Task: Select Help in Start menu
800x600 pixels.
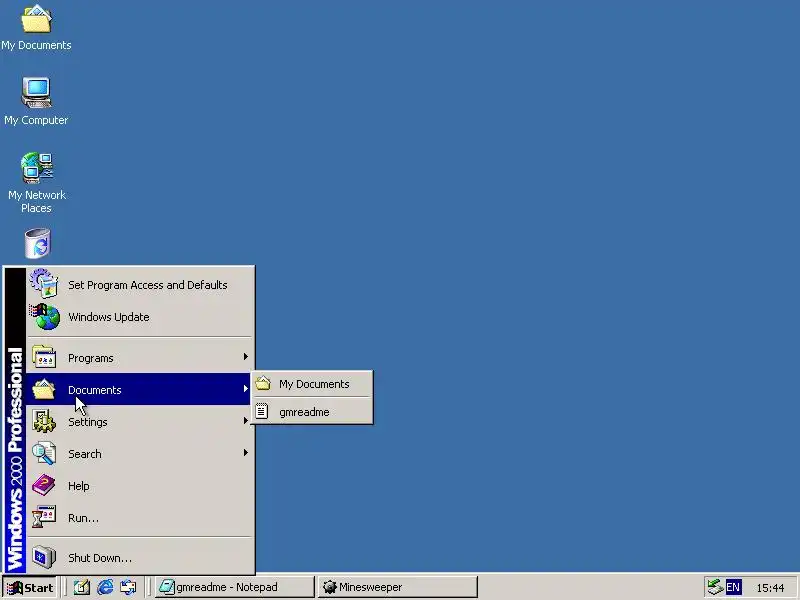Action: (139, 486)
